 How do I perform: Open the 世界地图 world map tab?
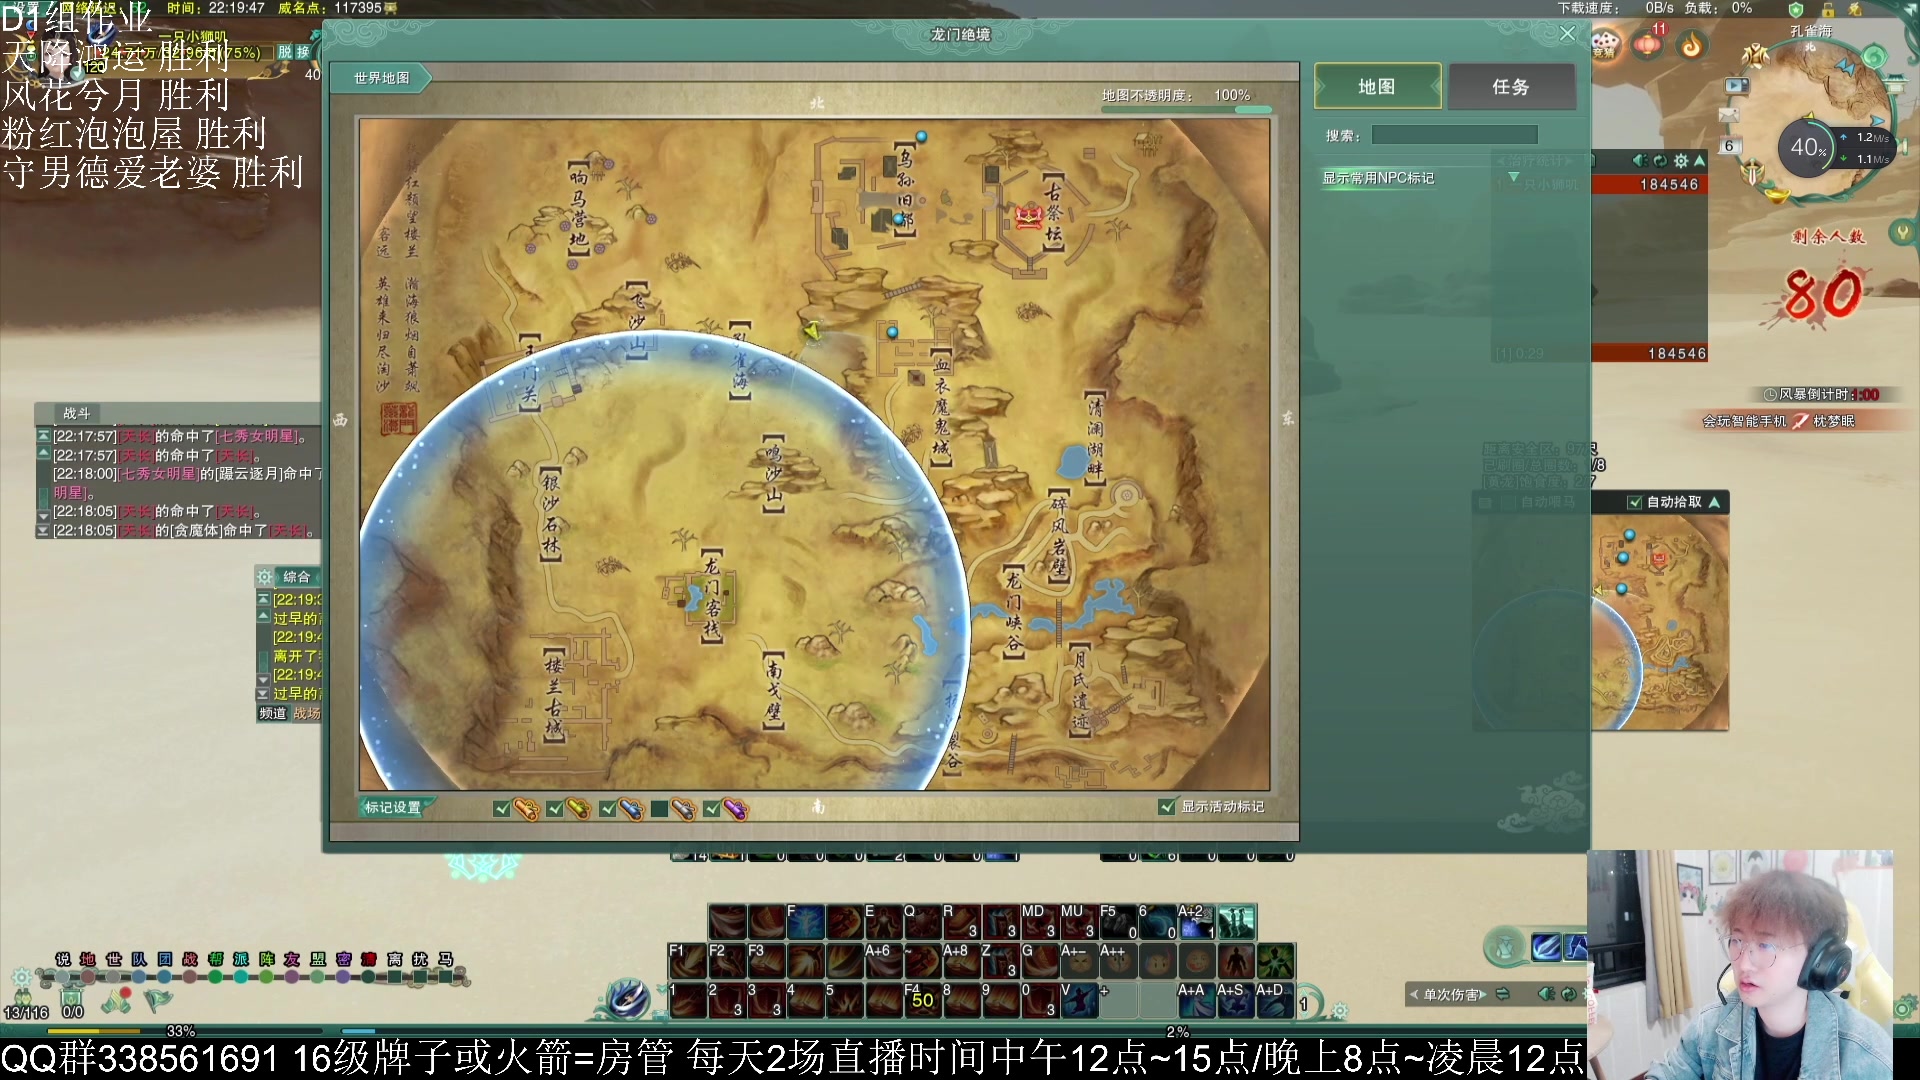pos(382,78)
